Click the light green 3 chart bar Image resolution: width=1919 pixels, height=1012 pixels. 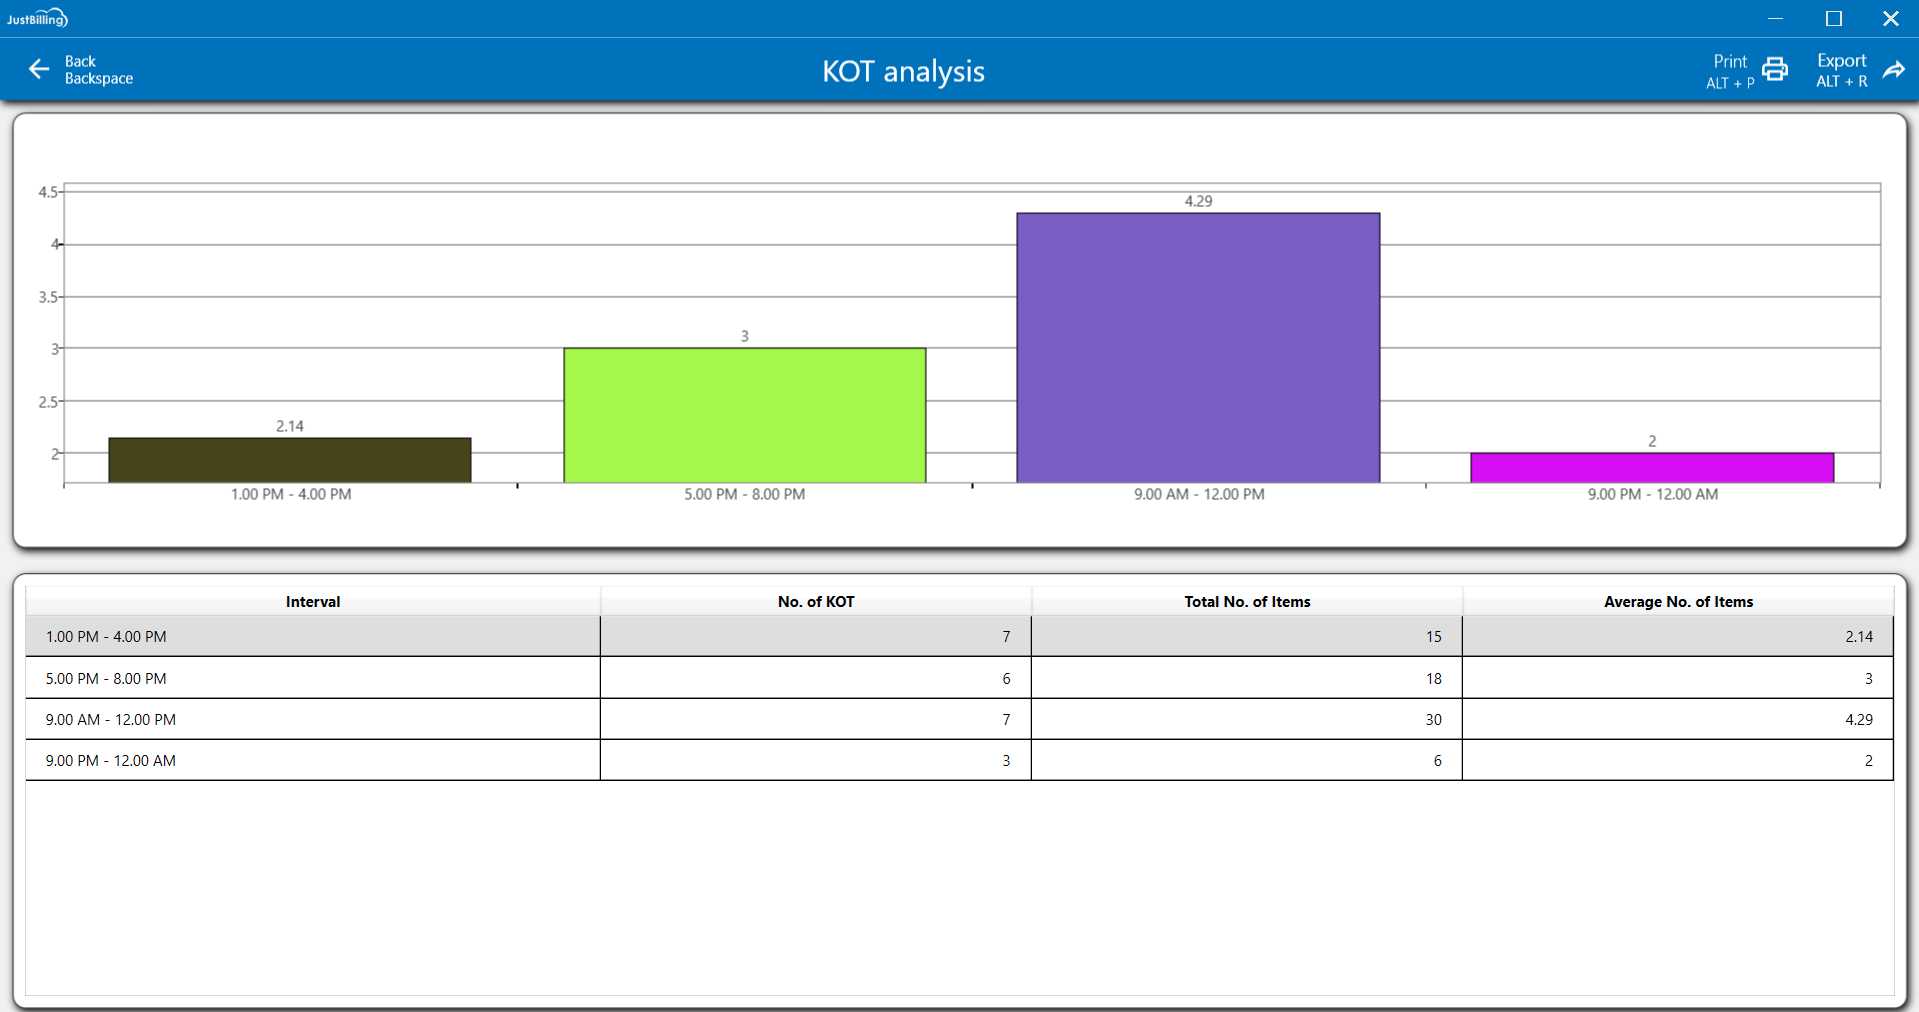pyautogui.click(x=744, y=415)
